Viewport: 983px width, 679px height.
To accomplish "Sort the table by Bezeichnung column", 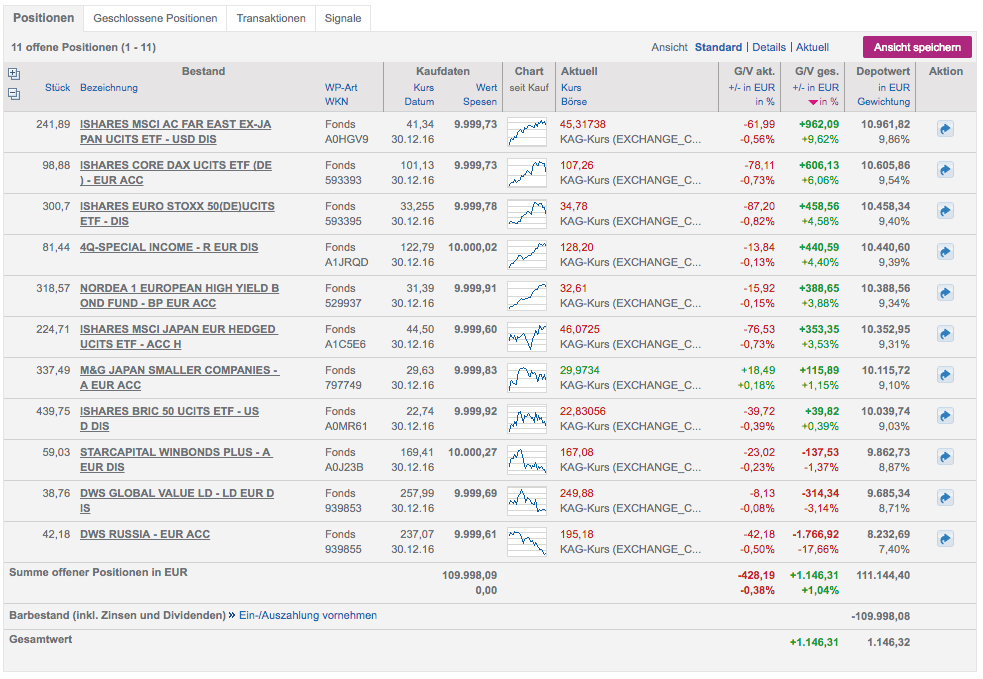I will coord(109,88).
